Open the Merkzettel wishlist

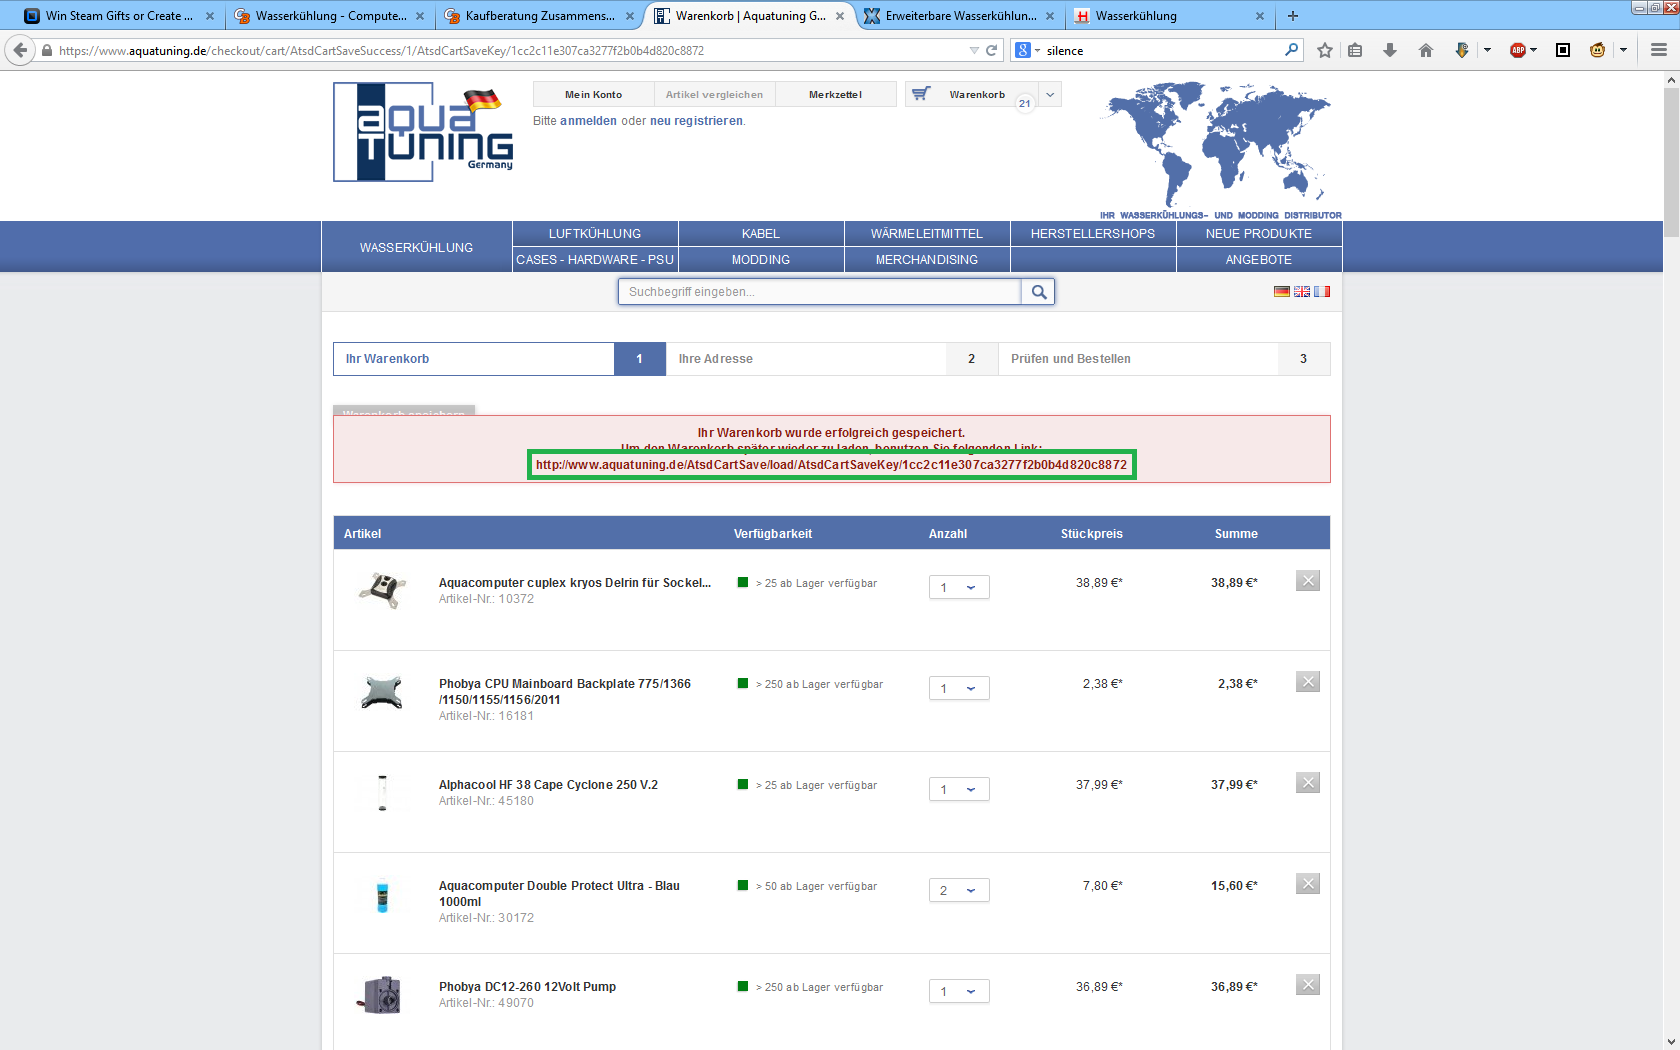(x=835, y=95)
